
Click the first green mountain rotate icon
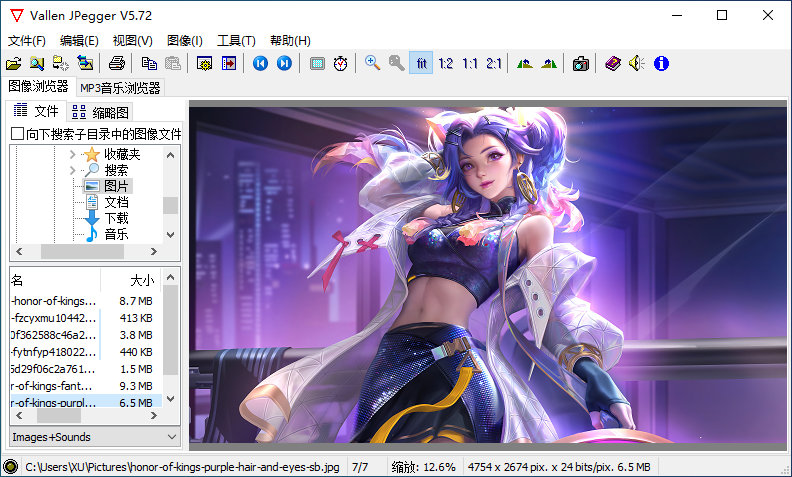click(x=525, y=64)
